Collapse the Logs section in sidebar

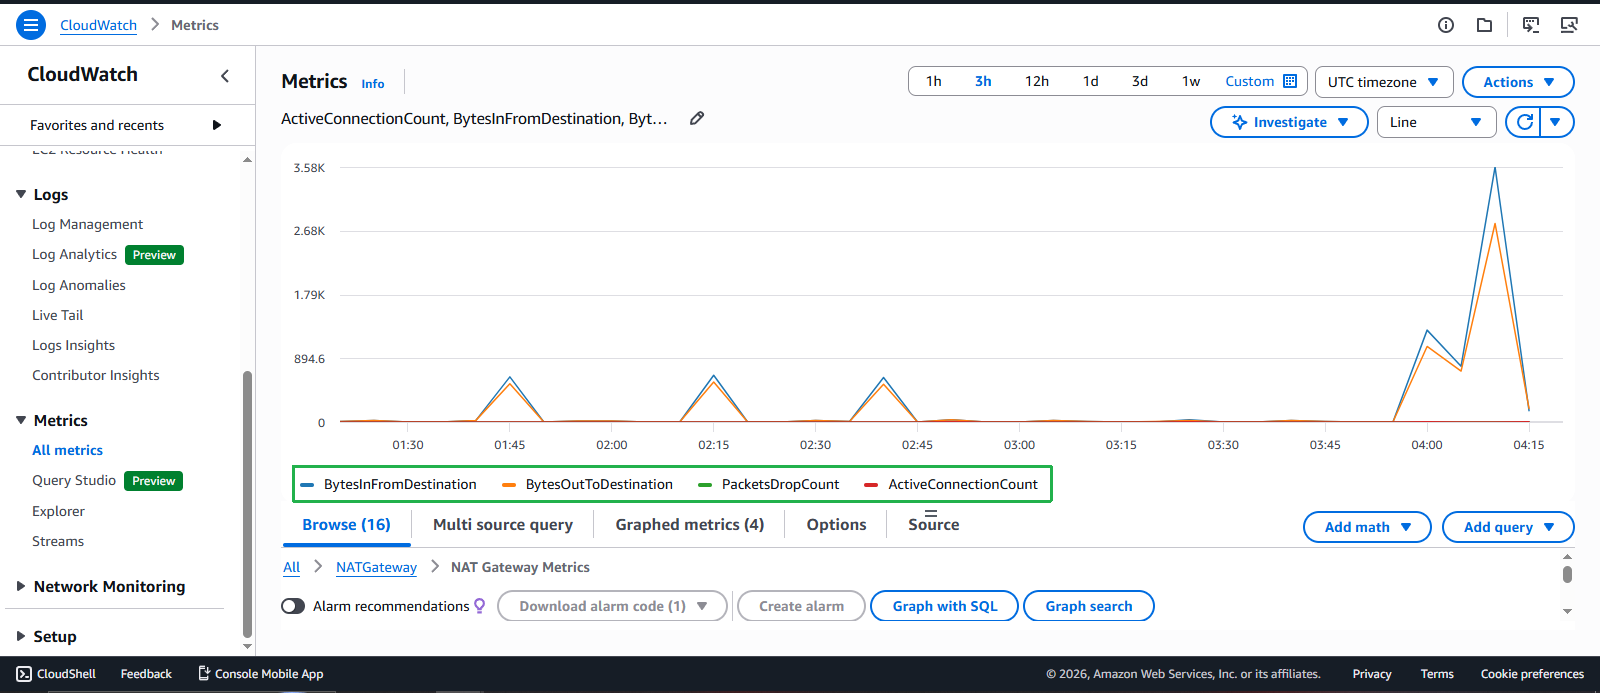(21, 194)
